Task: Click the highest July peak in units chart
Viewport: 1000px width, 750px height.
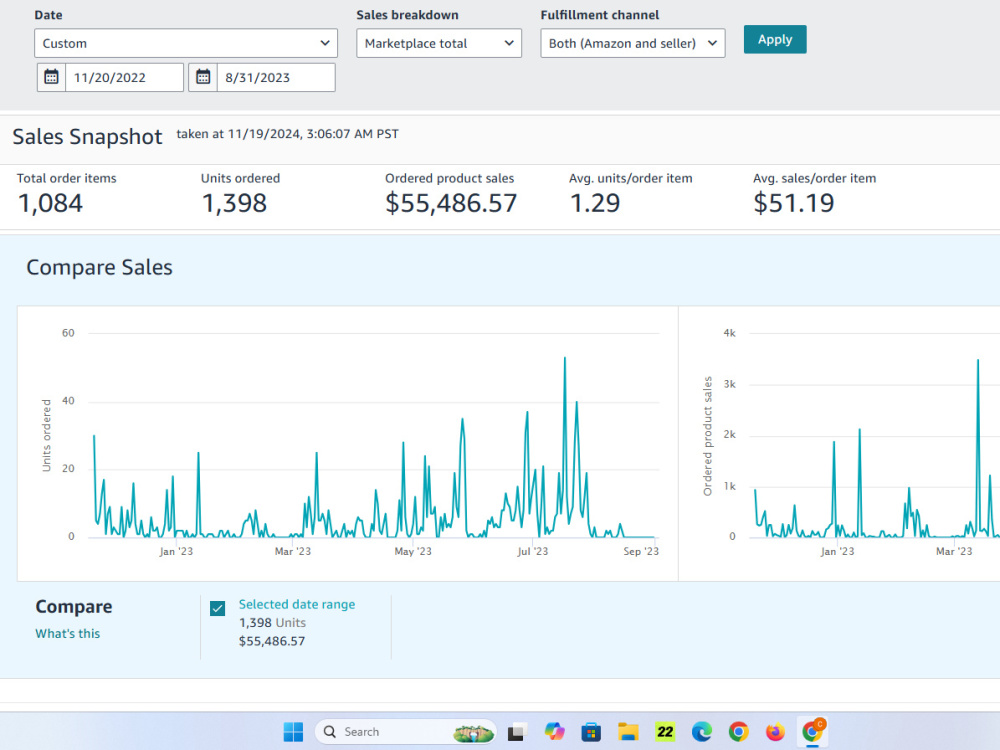Action: point(564,358)
